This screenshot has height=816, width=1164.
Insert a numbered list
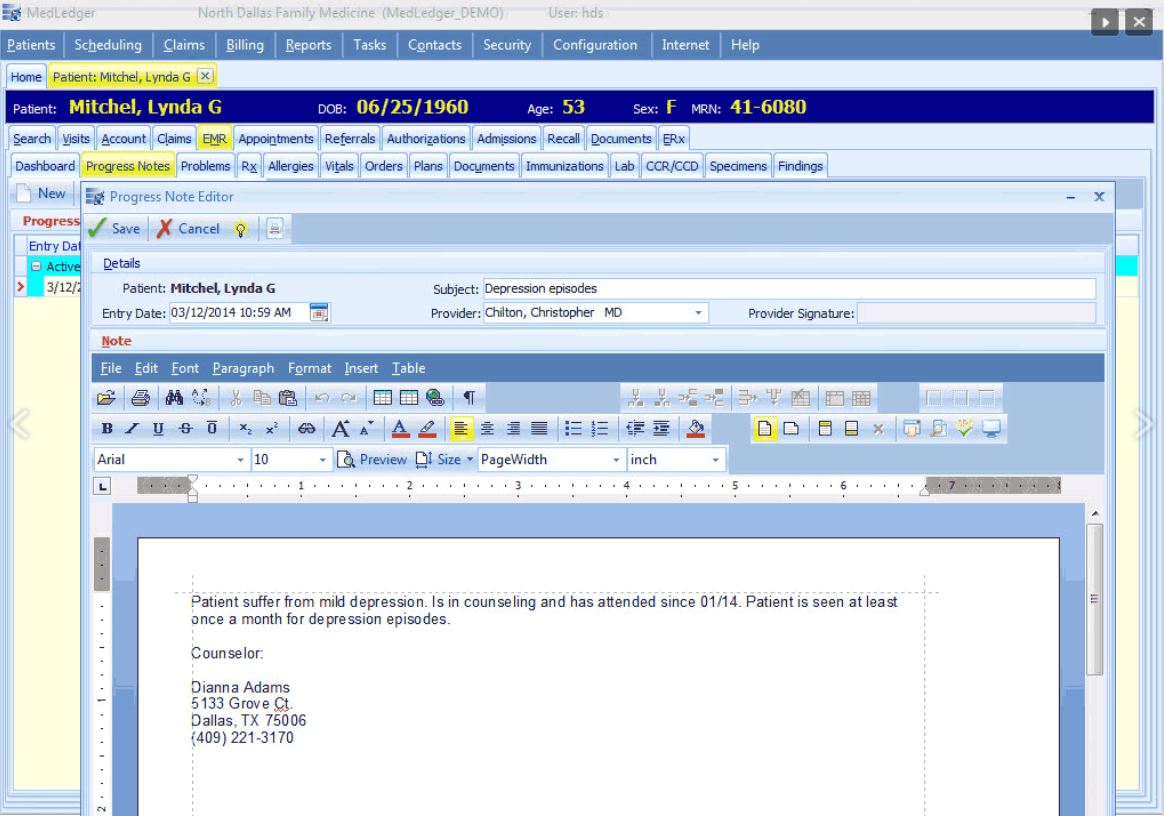tap(600, 428)
